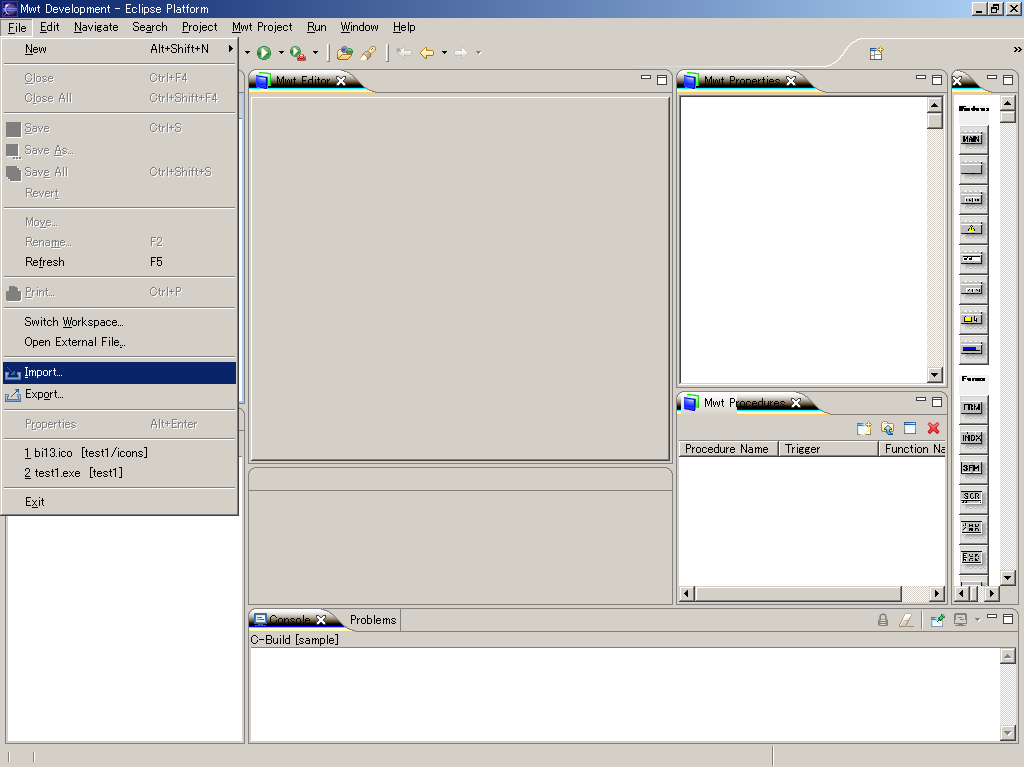
Task: Choose Refresh in the File menu
Action: [x=120, y=262]
